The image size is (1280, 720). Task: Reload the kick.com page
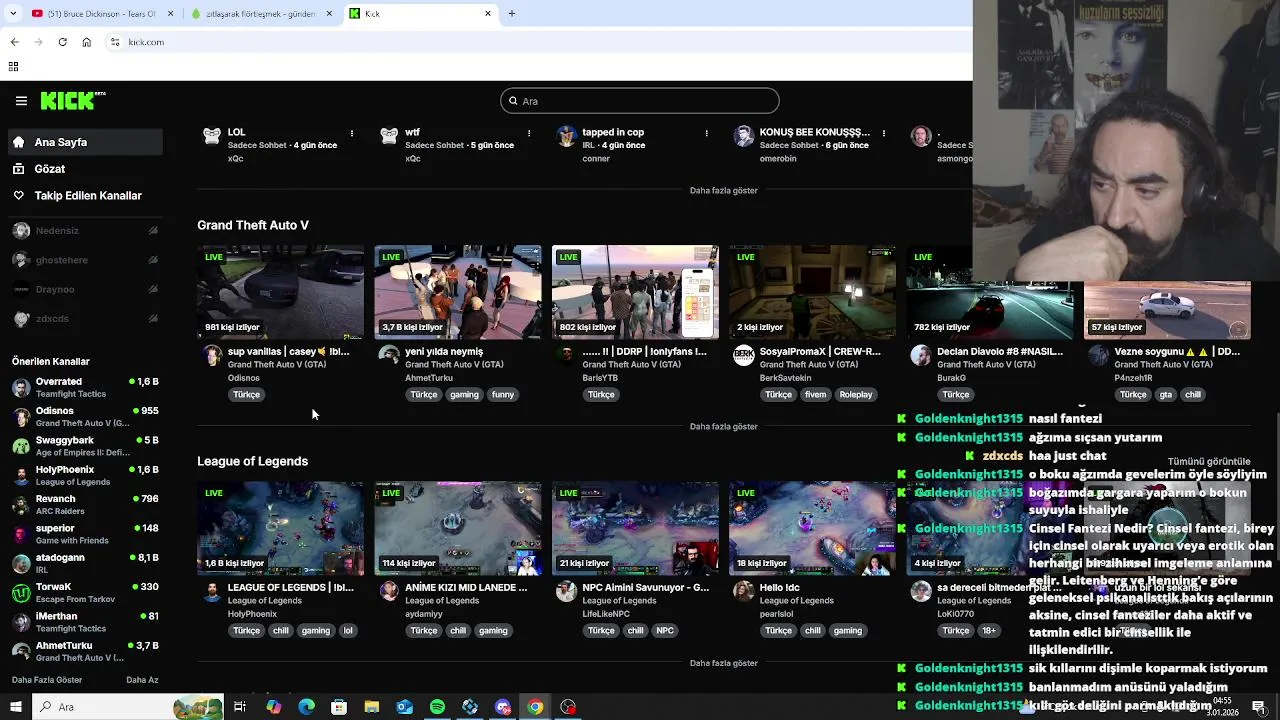(x=62, y=42)
